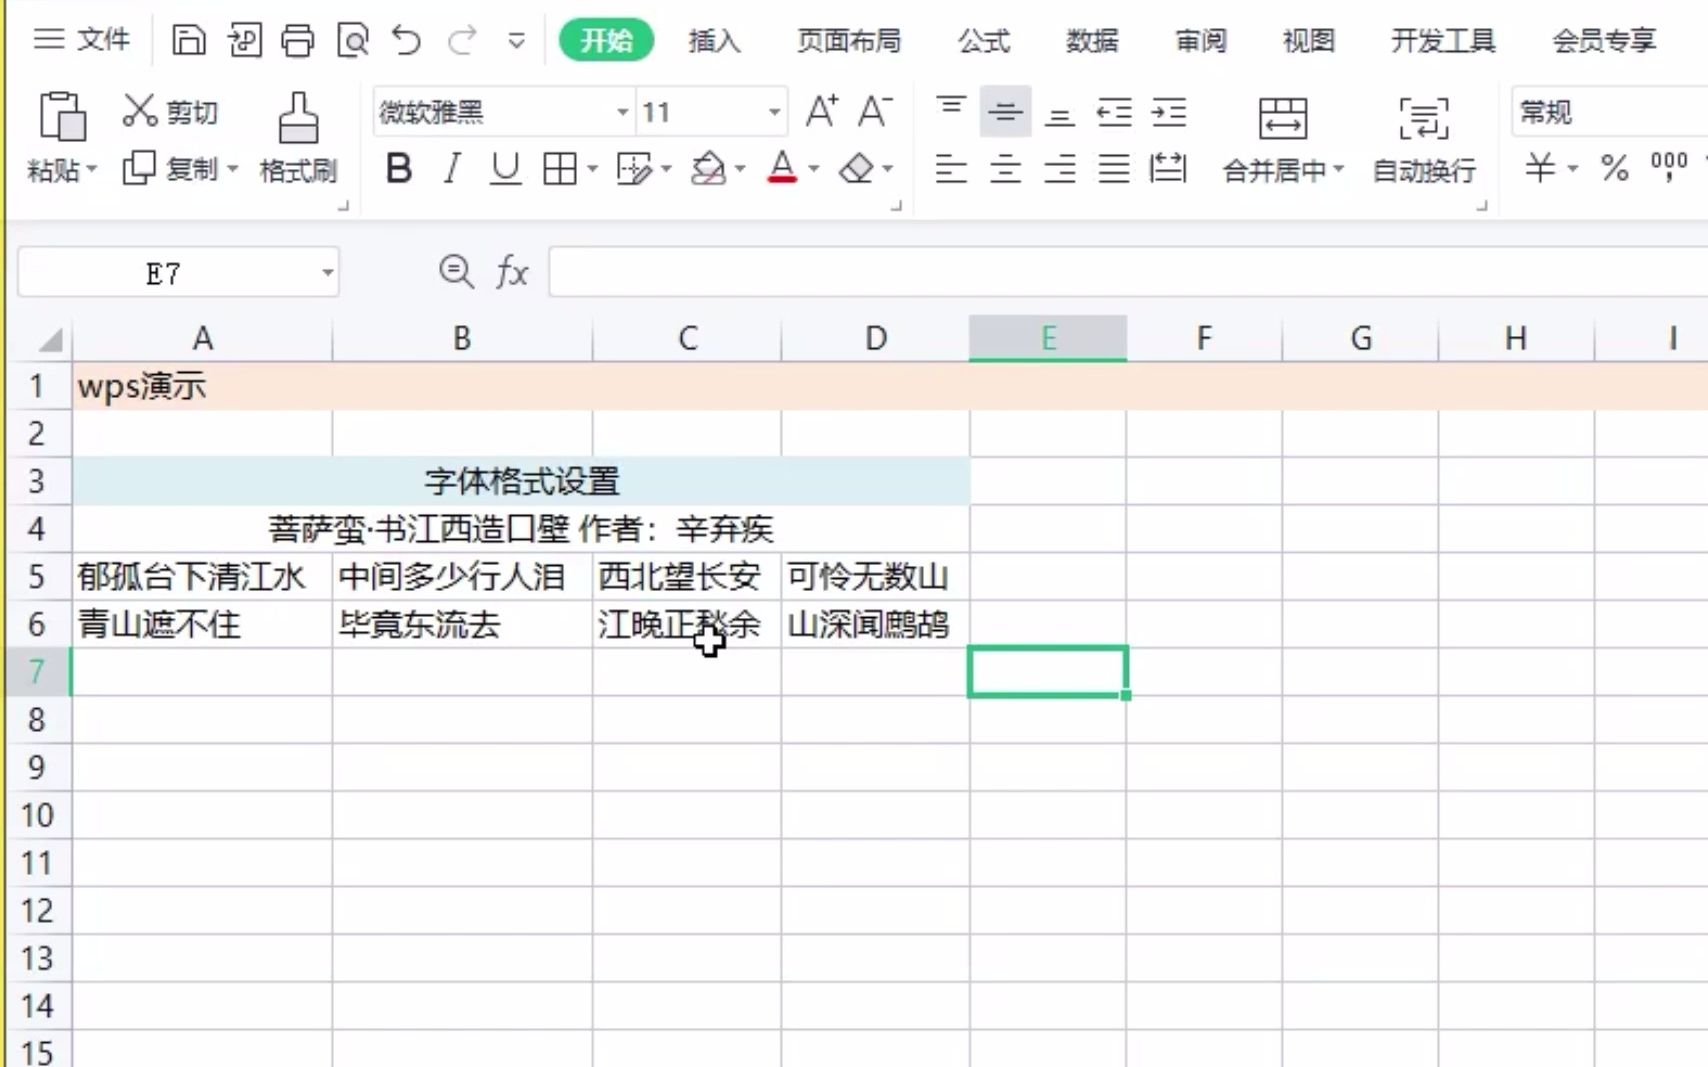Open the 文件 File menu
1708x1067 pixels.
82,40
